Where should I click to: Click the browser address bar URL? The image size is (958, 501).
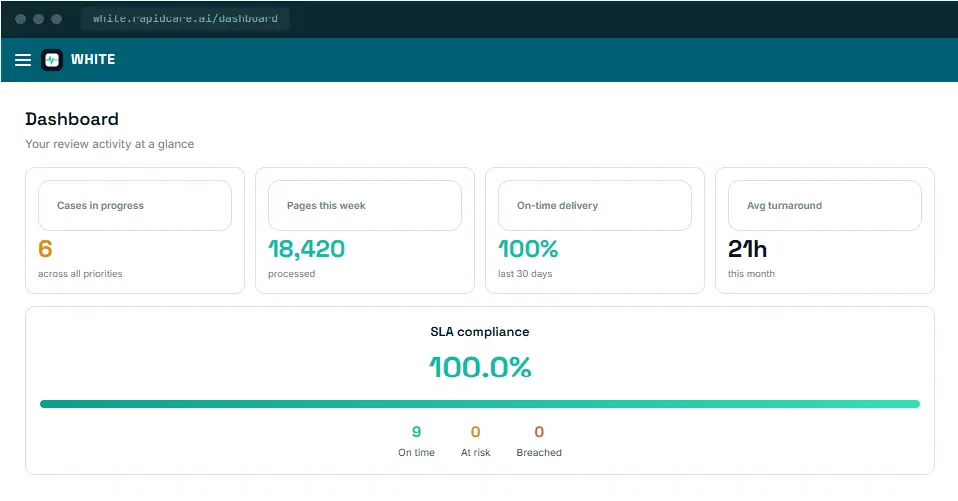[185, 19]
